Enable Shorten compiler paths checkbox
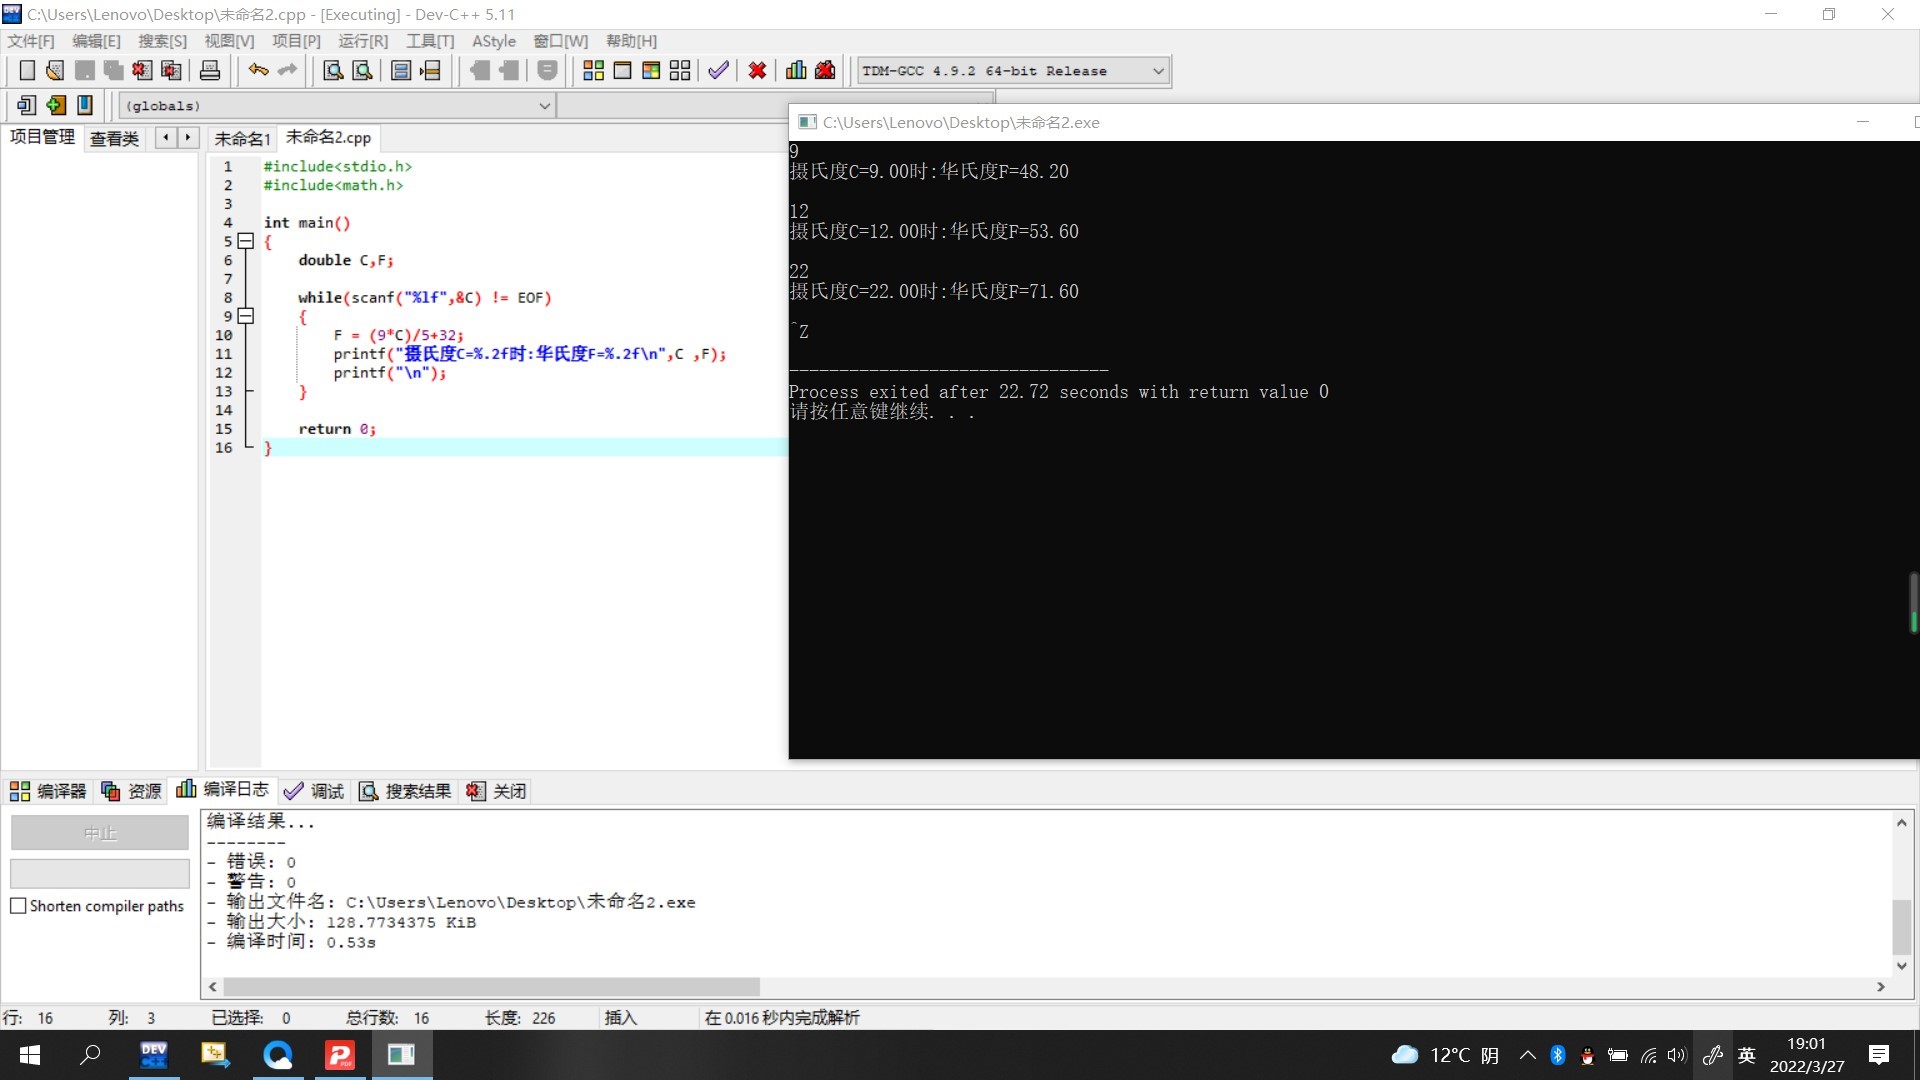Screen dimensions: 1920x1080 point(18,906)
